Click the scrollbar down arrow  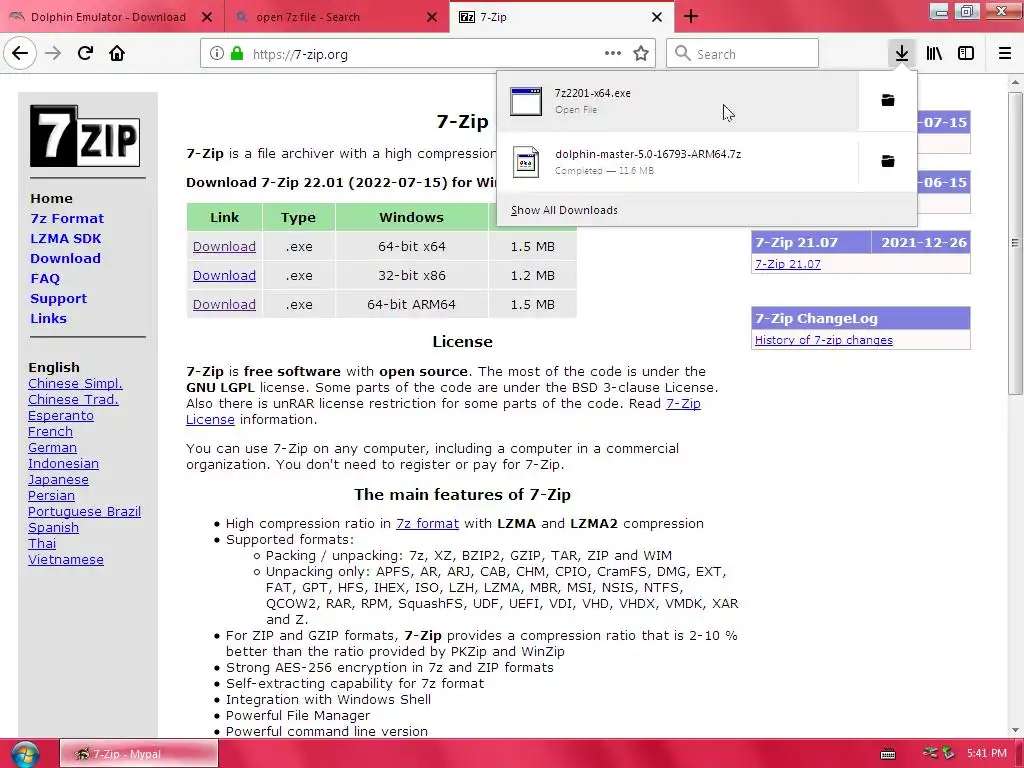[1015, 730]
